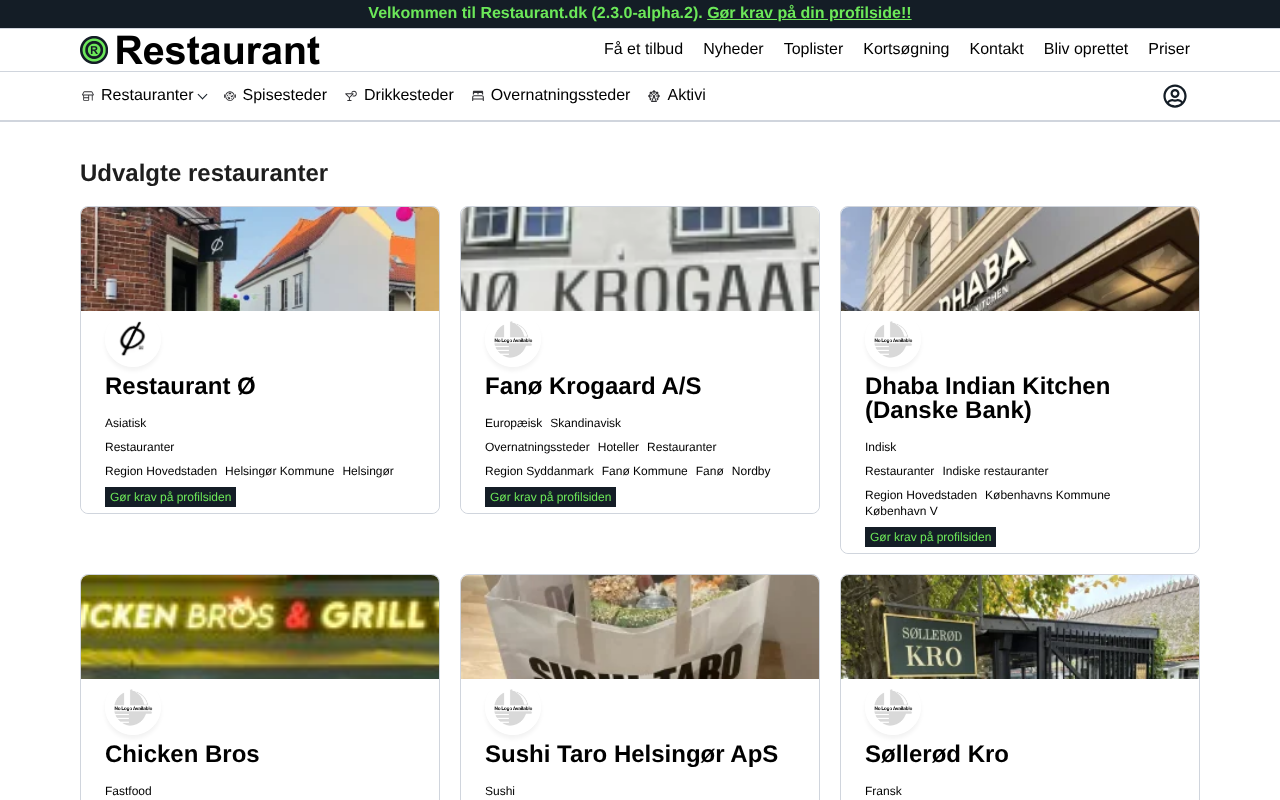Select the Skandinavisk cuisine tag
Screen dimensions: 1280x800
(x=585, y=423)
